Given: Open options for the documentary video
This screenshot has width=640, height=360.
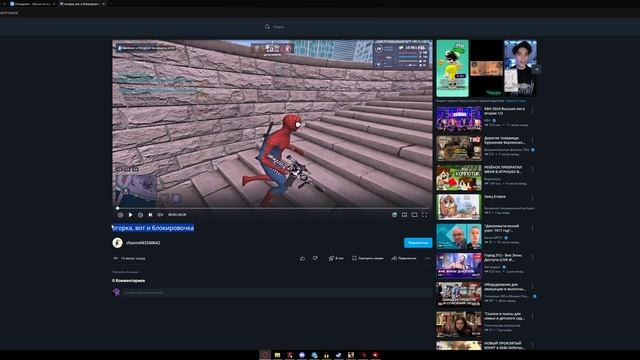Looking at the screenshot, I should tap(533, 140).
